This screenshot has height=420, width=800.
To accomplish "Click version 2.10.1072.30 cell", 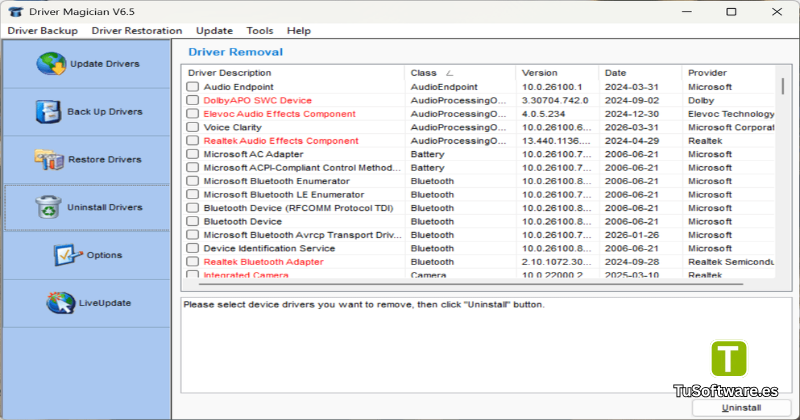I will point(556,262).
